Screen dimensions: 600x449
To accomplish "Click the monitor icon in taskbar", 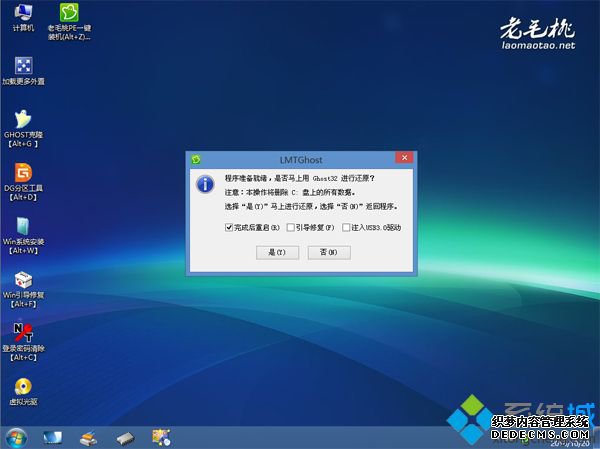I will click(52, 437).
